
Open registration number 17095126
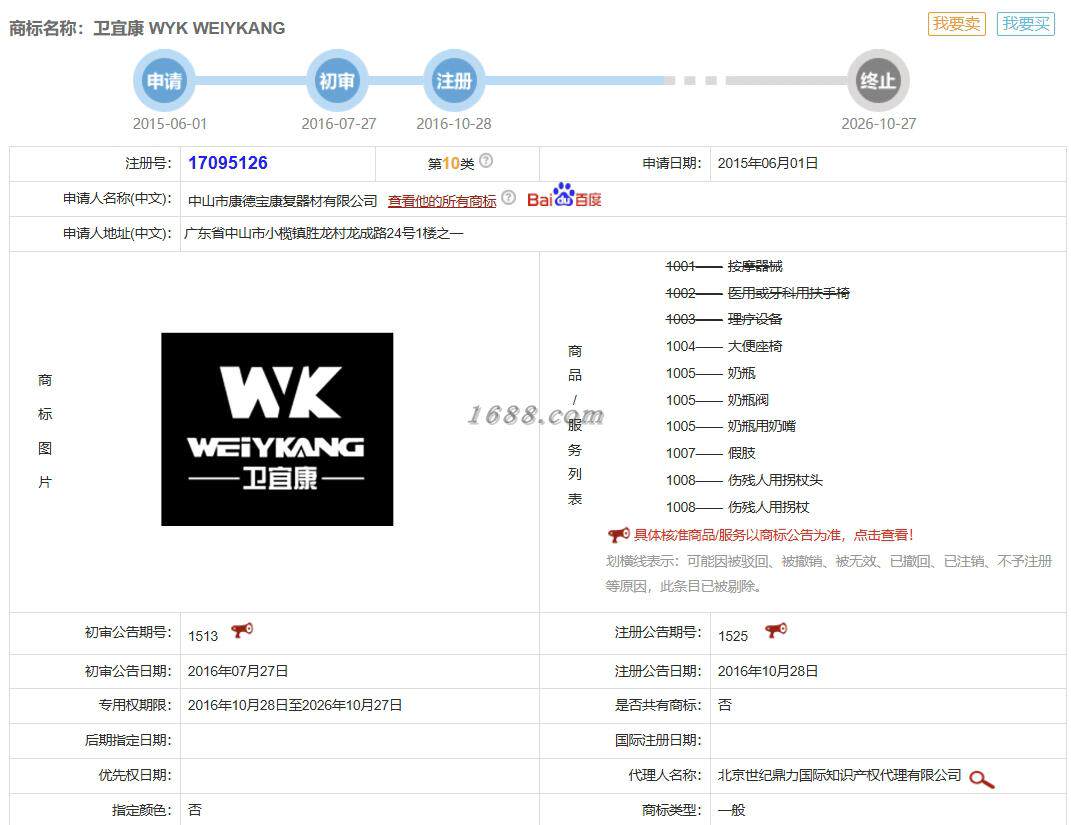(227, 163)
